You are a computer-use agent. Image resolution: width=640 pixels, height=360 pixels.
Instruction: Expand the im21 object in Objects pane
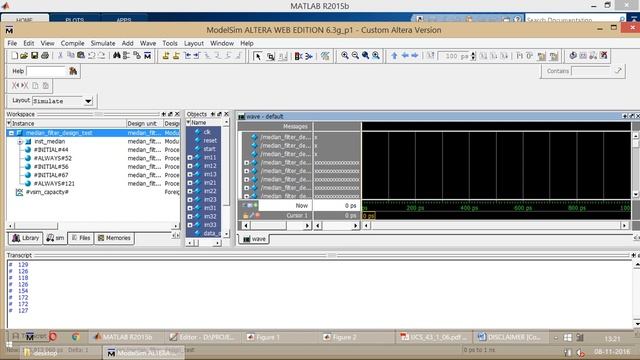pyautogui.click(x=190, y=183)
